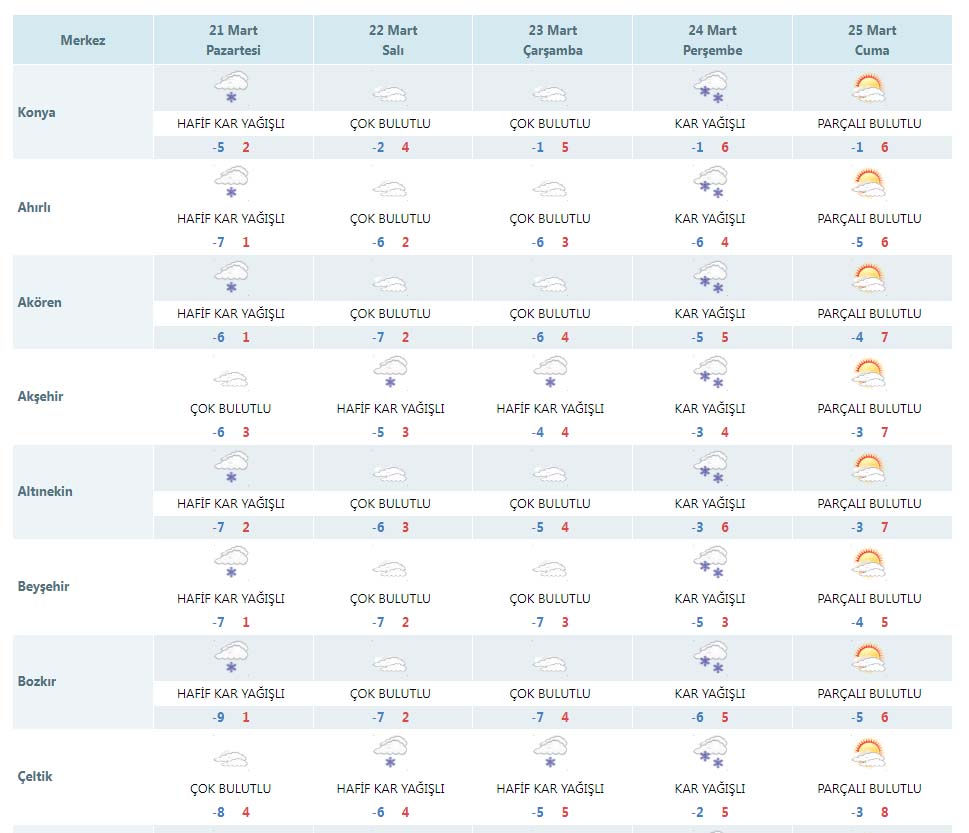Select the Beyşehir district name

43,586
